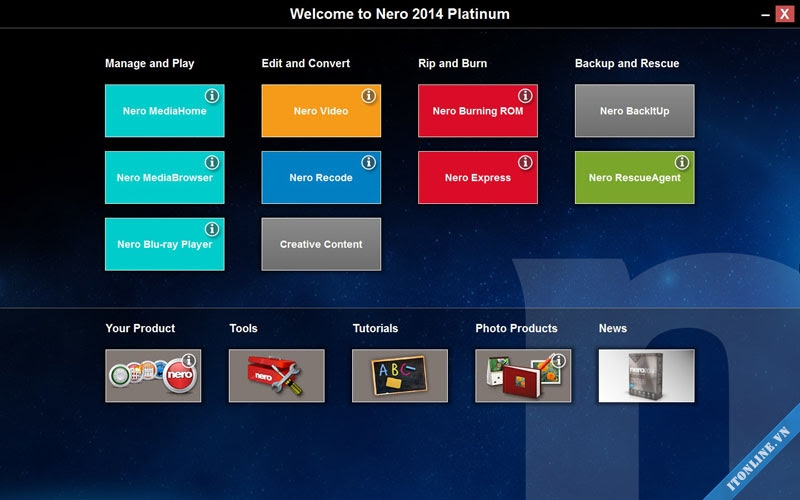Open the Nero Blu-ray Player info icon

[x=212, y=229]
